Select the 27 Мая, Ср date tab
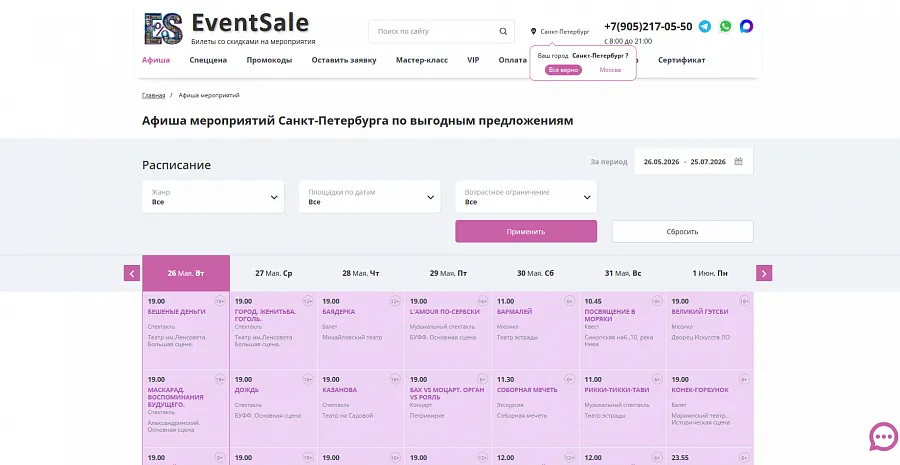The width and height of the screenshot is (900, 465). pos(274,273)
